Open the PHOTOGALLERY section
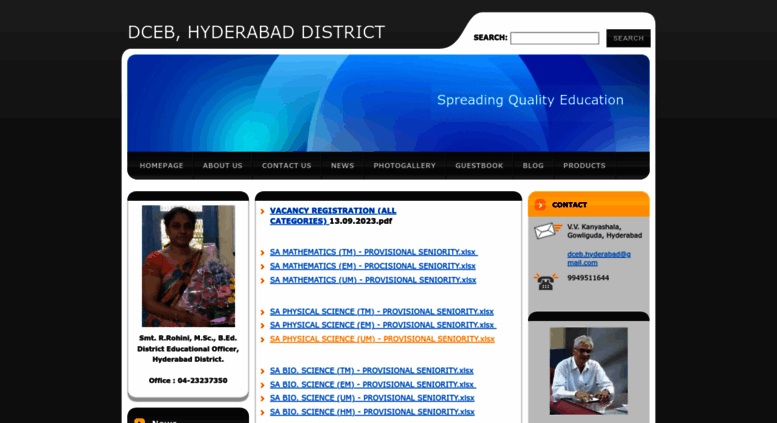The image size is (777, 423). click(x=404, y=165)
